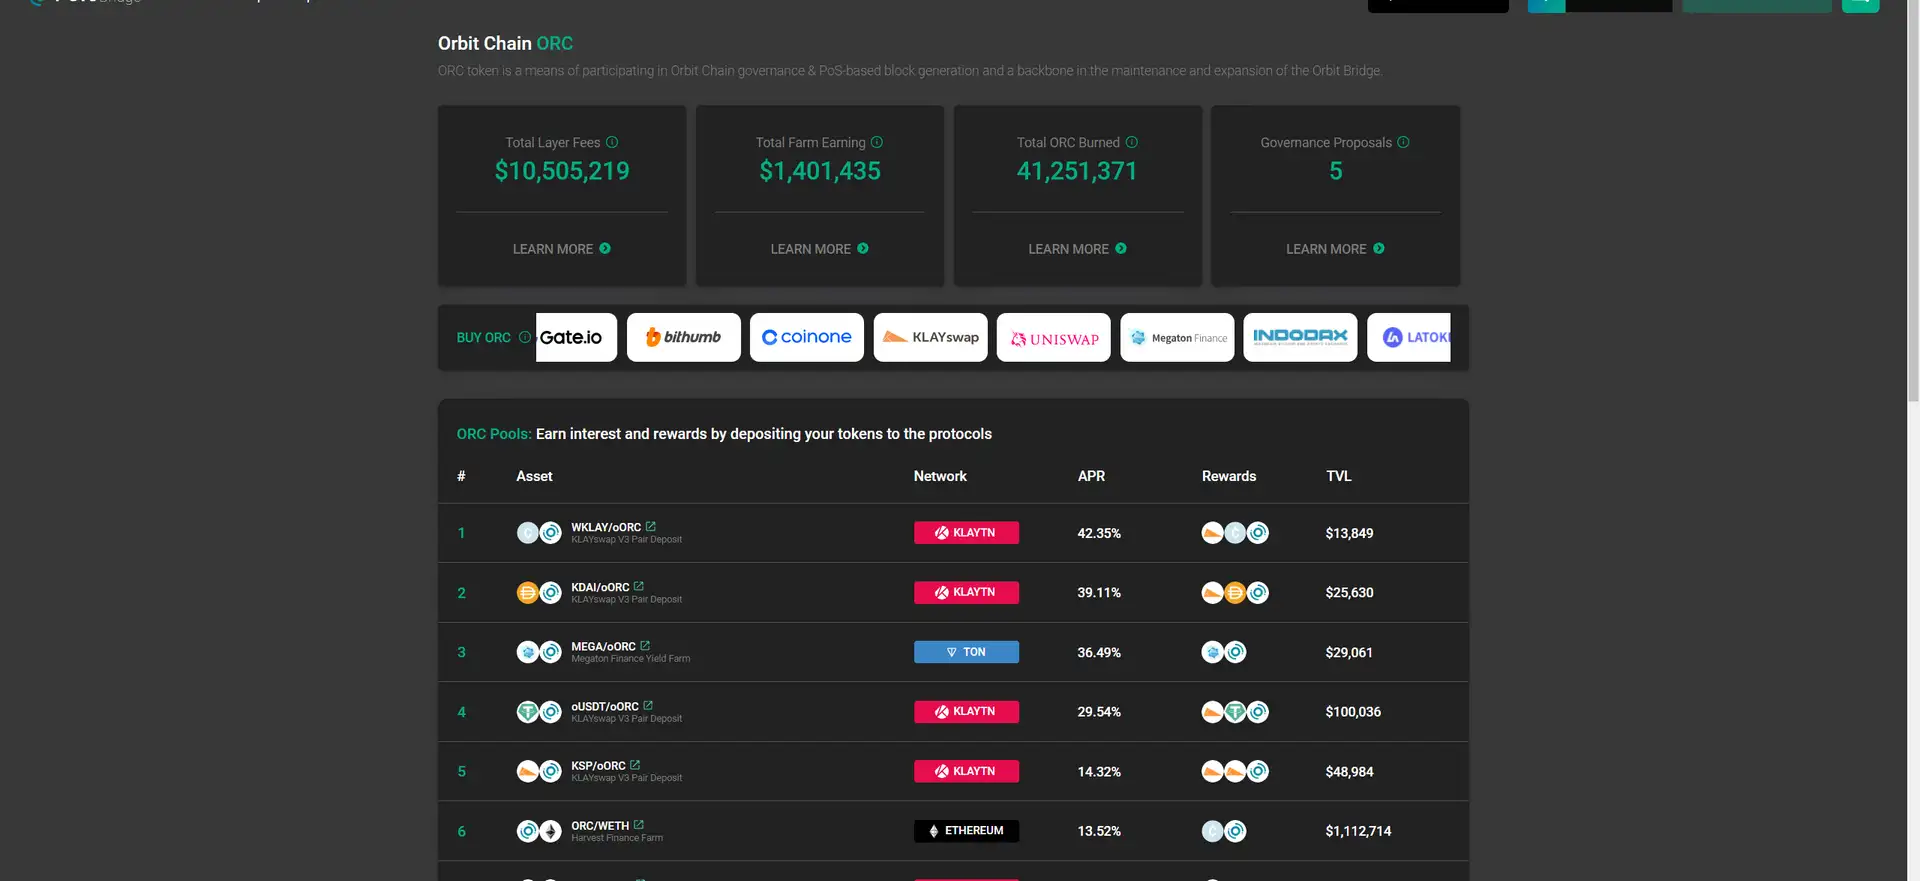Image resolution: width=1920 pixels, height=881 pixels.
Task: Open the Gate.io exchange logo
Action: [575, 338]
